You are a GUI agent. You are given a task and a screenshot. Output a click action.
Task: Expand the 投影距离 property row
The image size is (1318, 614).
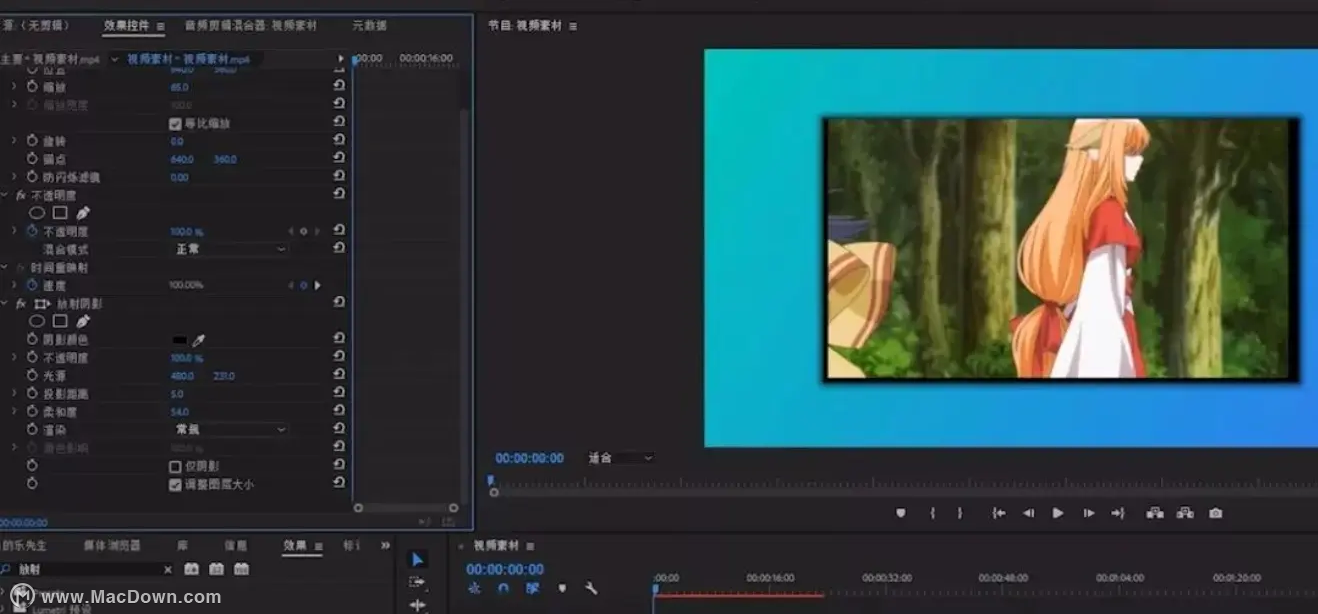click(14, 393)
